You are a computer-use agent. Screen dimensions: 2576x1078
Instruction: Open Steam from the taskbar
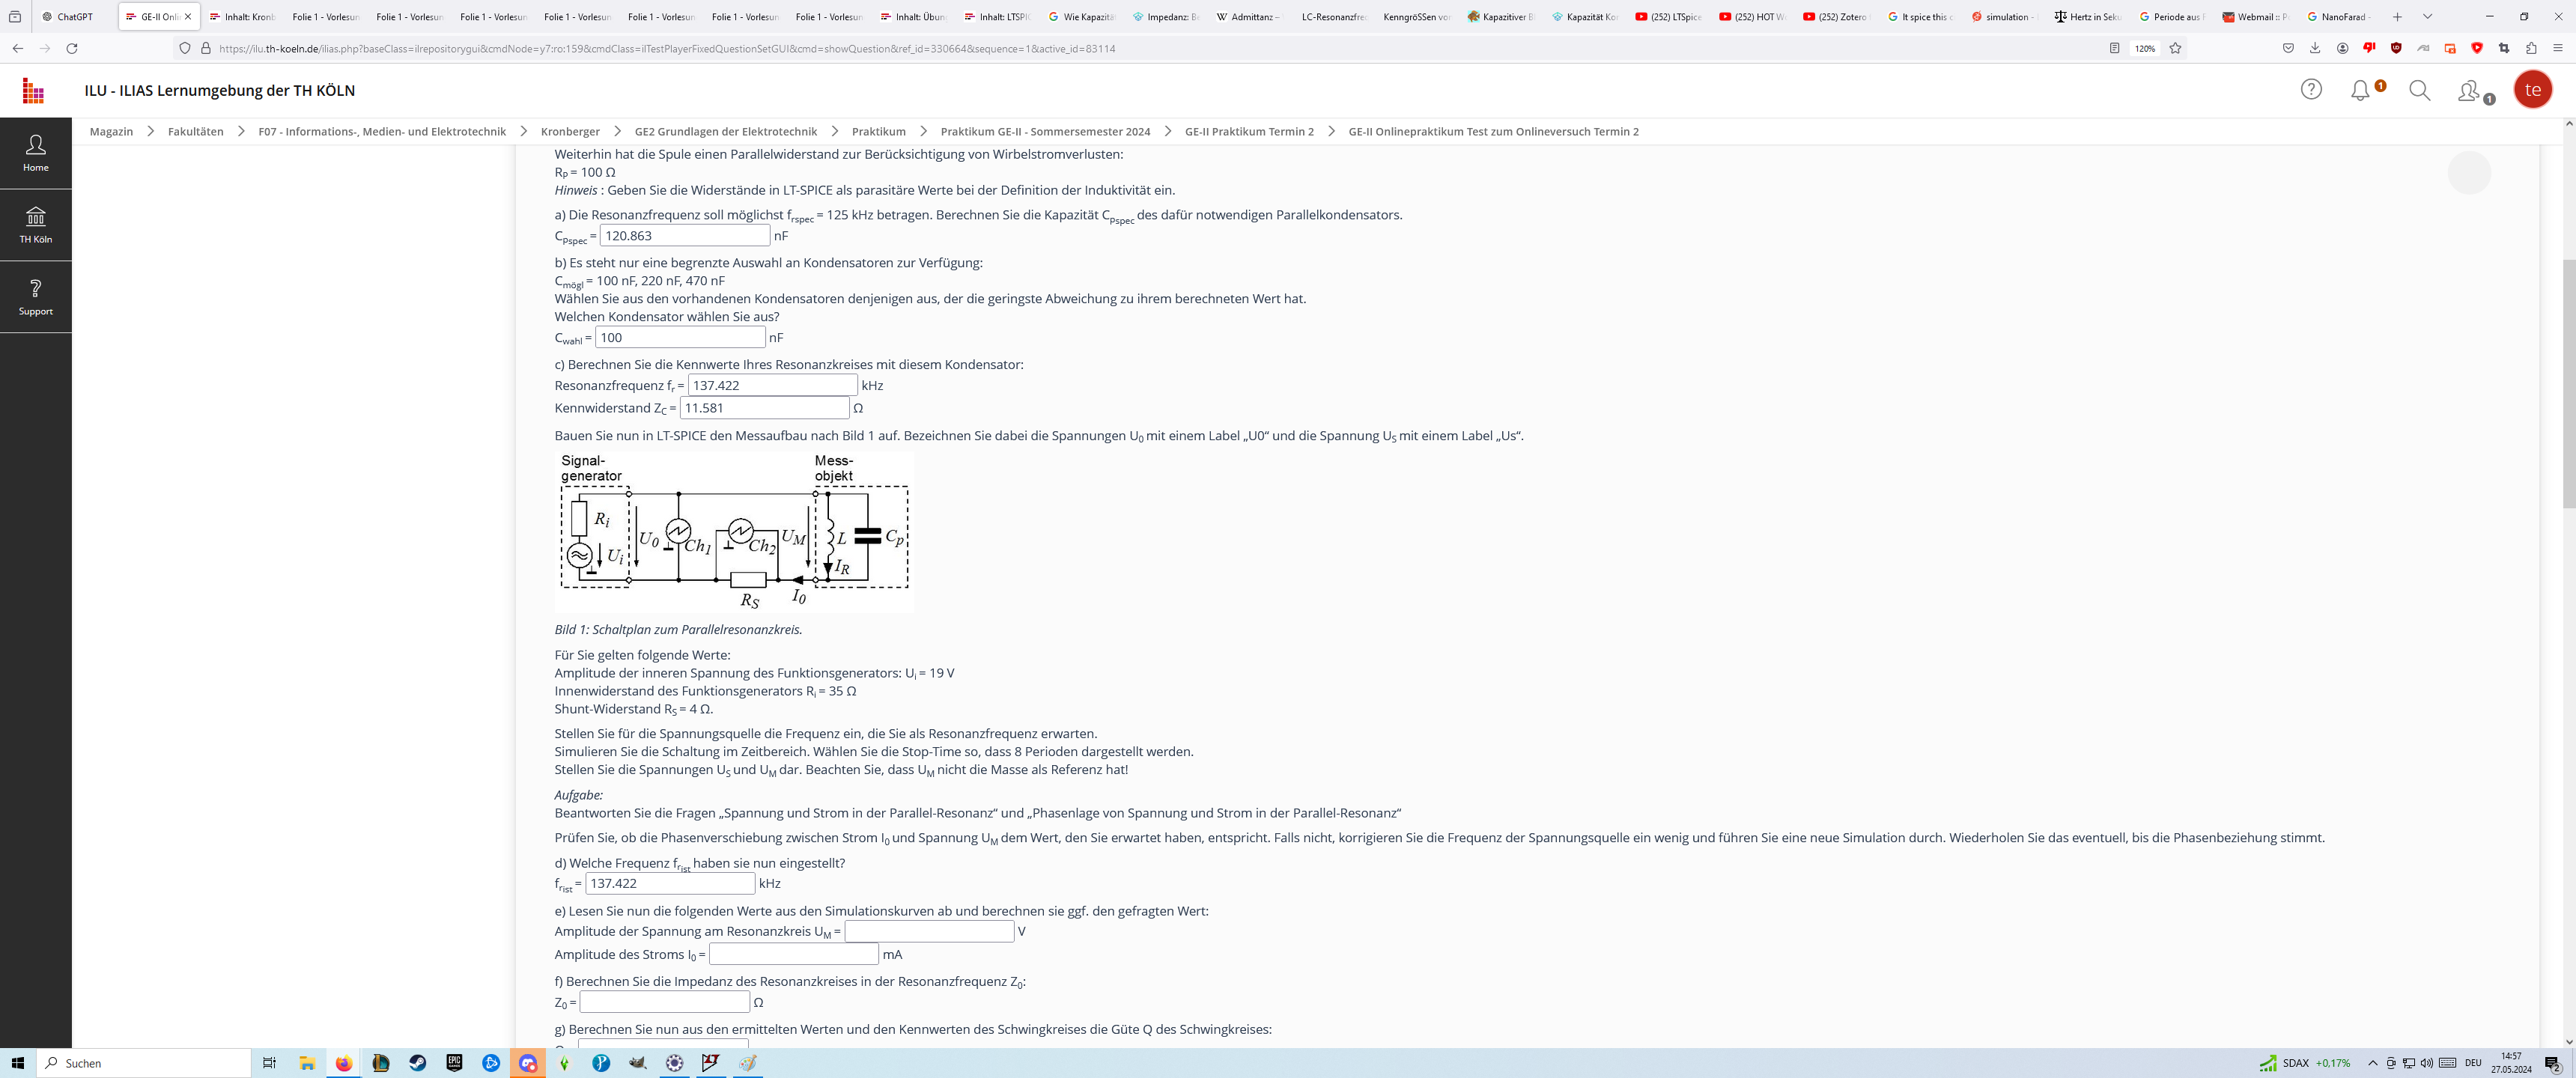click(x=418, y=1063)
